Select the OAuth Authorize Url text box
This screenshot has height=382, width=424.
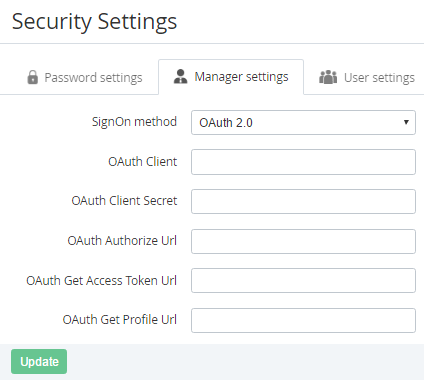(x=303, y=241)
